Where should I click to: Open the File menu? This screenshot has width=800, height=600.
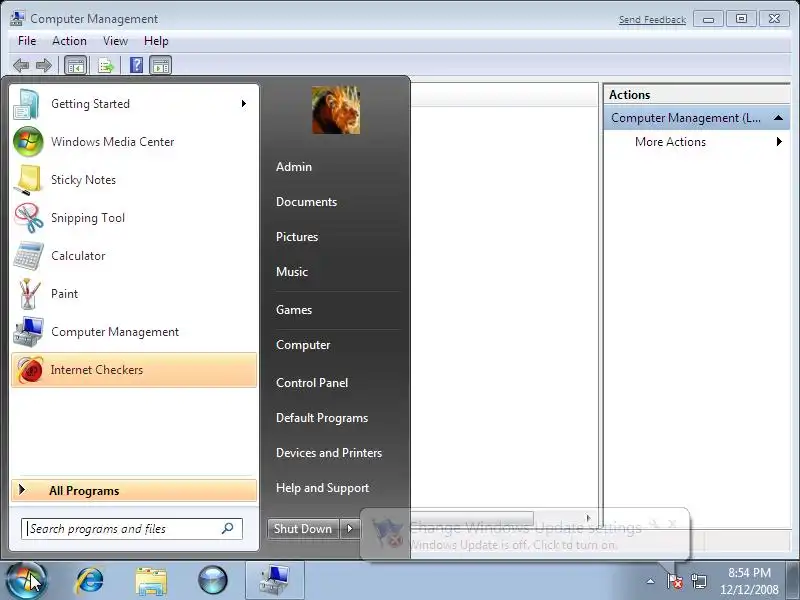click(x=27, y=41)
